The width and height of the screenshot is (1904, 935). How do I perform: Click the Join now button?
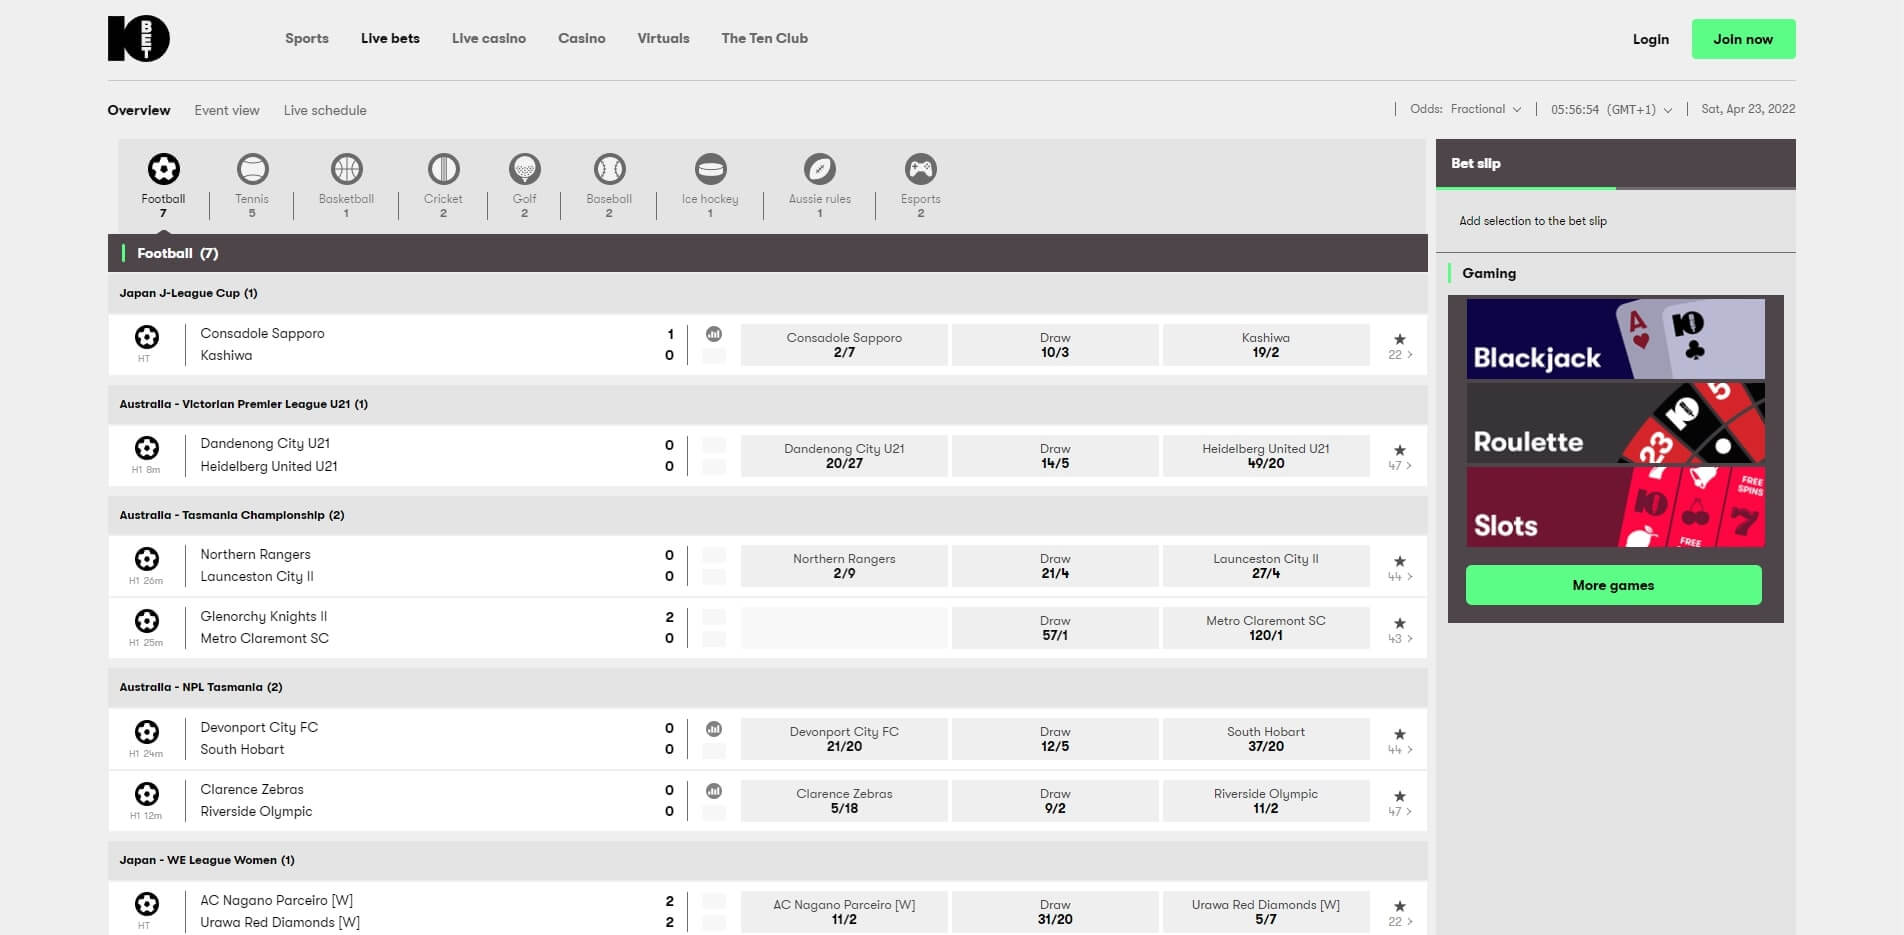(1742, 38)
